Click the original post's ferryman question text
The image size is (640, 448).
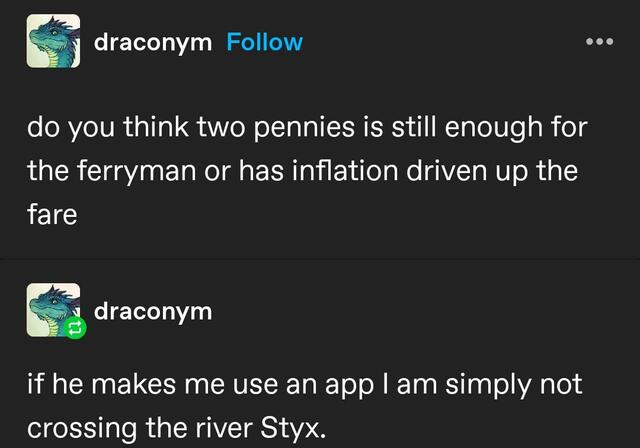(x=300, y=170)
